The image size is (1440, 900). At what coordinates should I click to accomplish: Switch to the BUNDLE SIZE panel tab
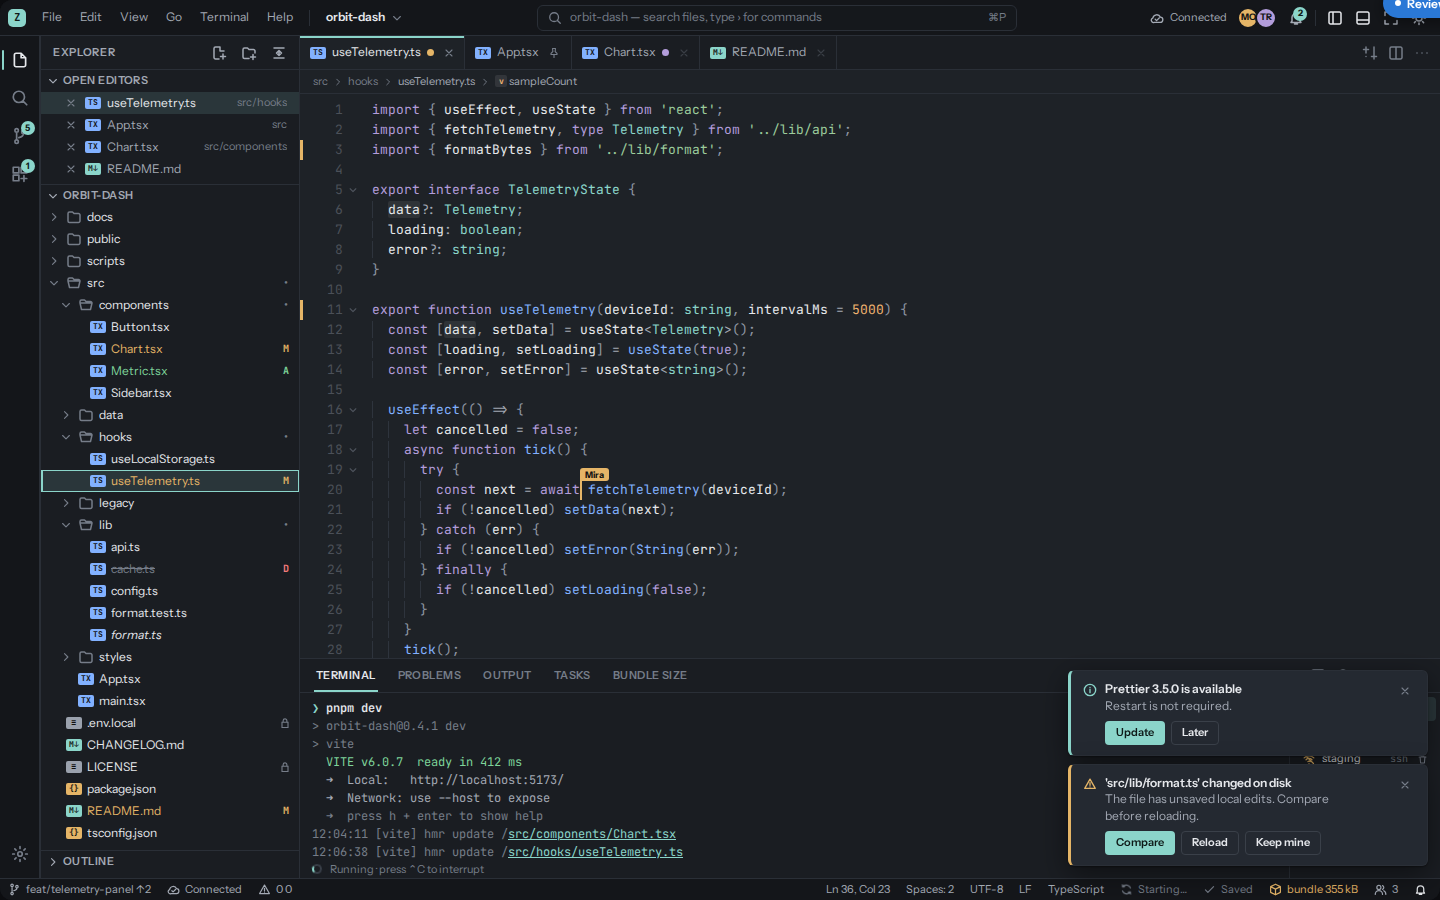[650, 676]
